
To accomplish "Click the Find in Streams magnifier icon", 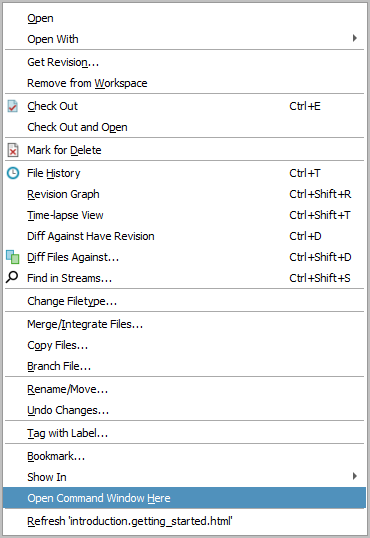I will [12, 277].
